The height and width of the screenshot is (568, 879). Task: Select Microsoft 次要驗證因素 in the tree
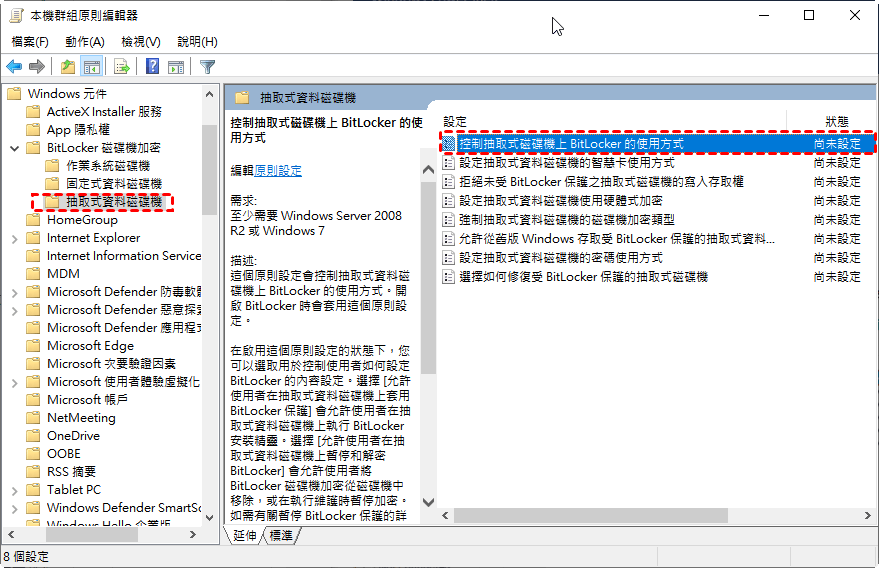tap(111, 364)
